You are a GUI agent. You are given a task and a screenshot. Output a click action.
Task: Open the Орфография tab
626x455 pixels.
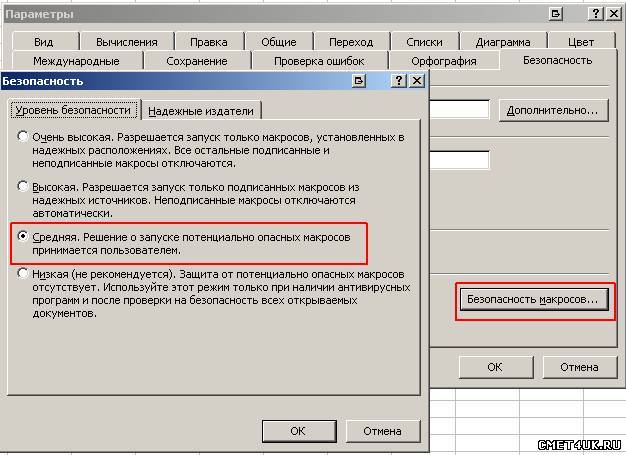435,61
